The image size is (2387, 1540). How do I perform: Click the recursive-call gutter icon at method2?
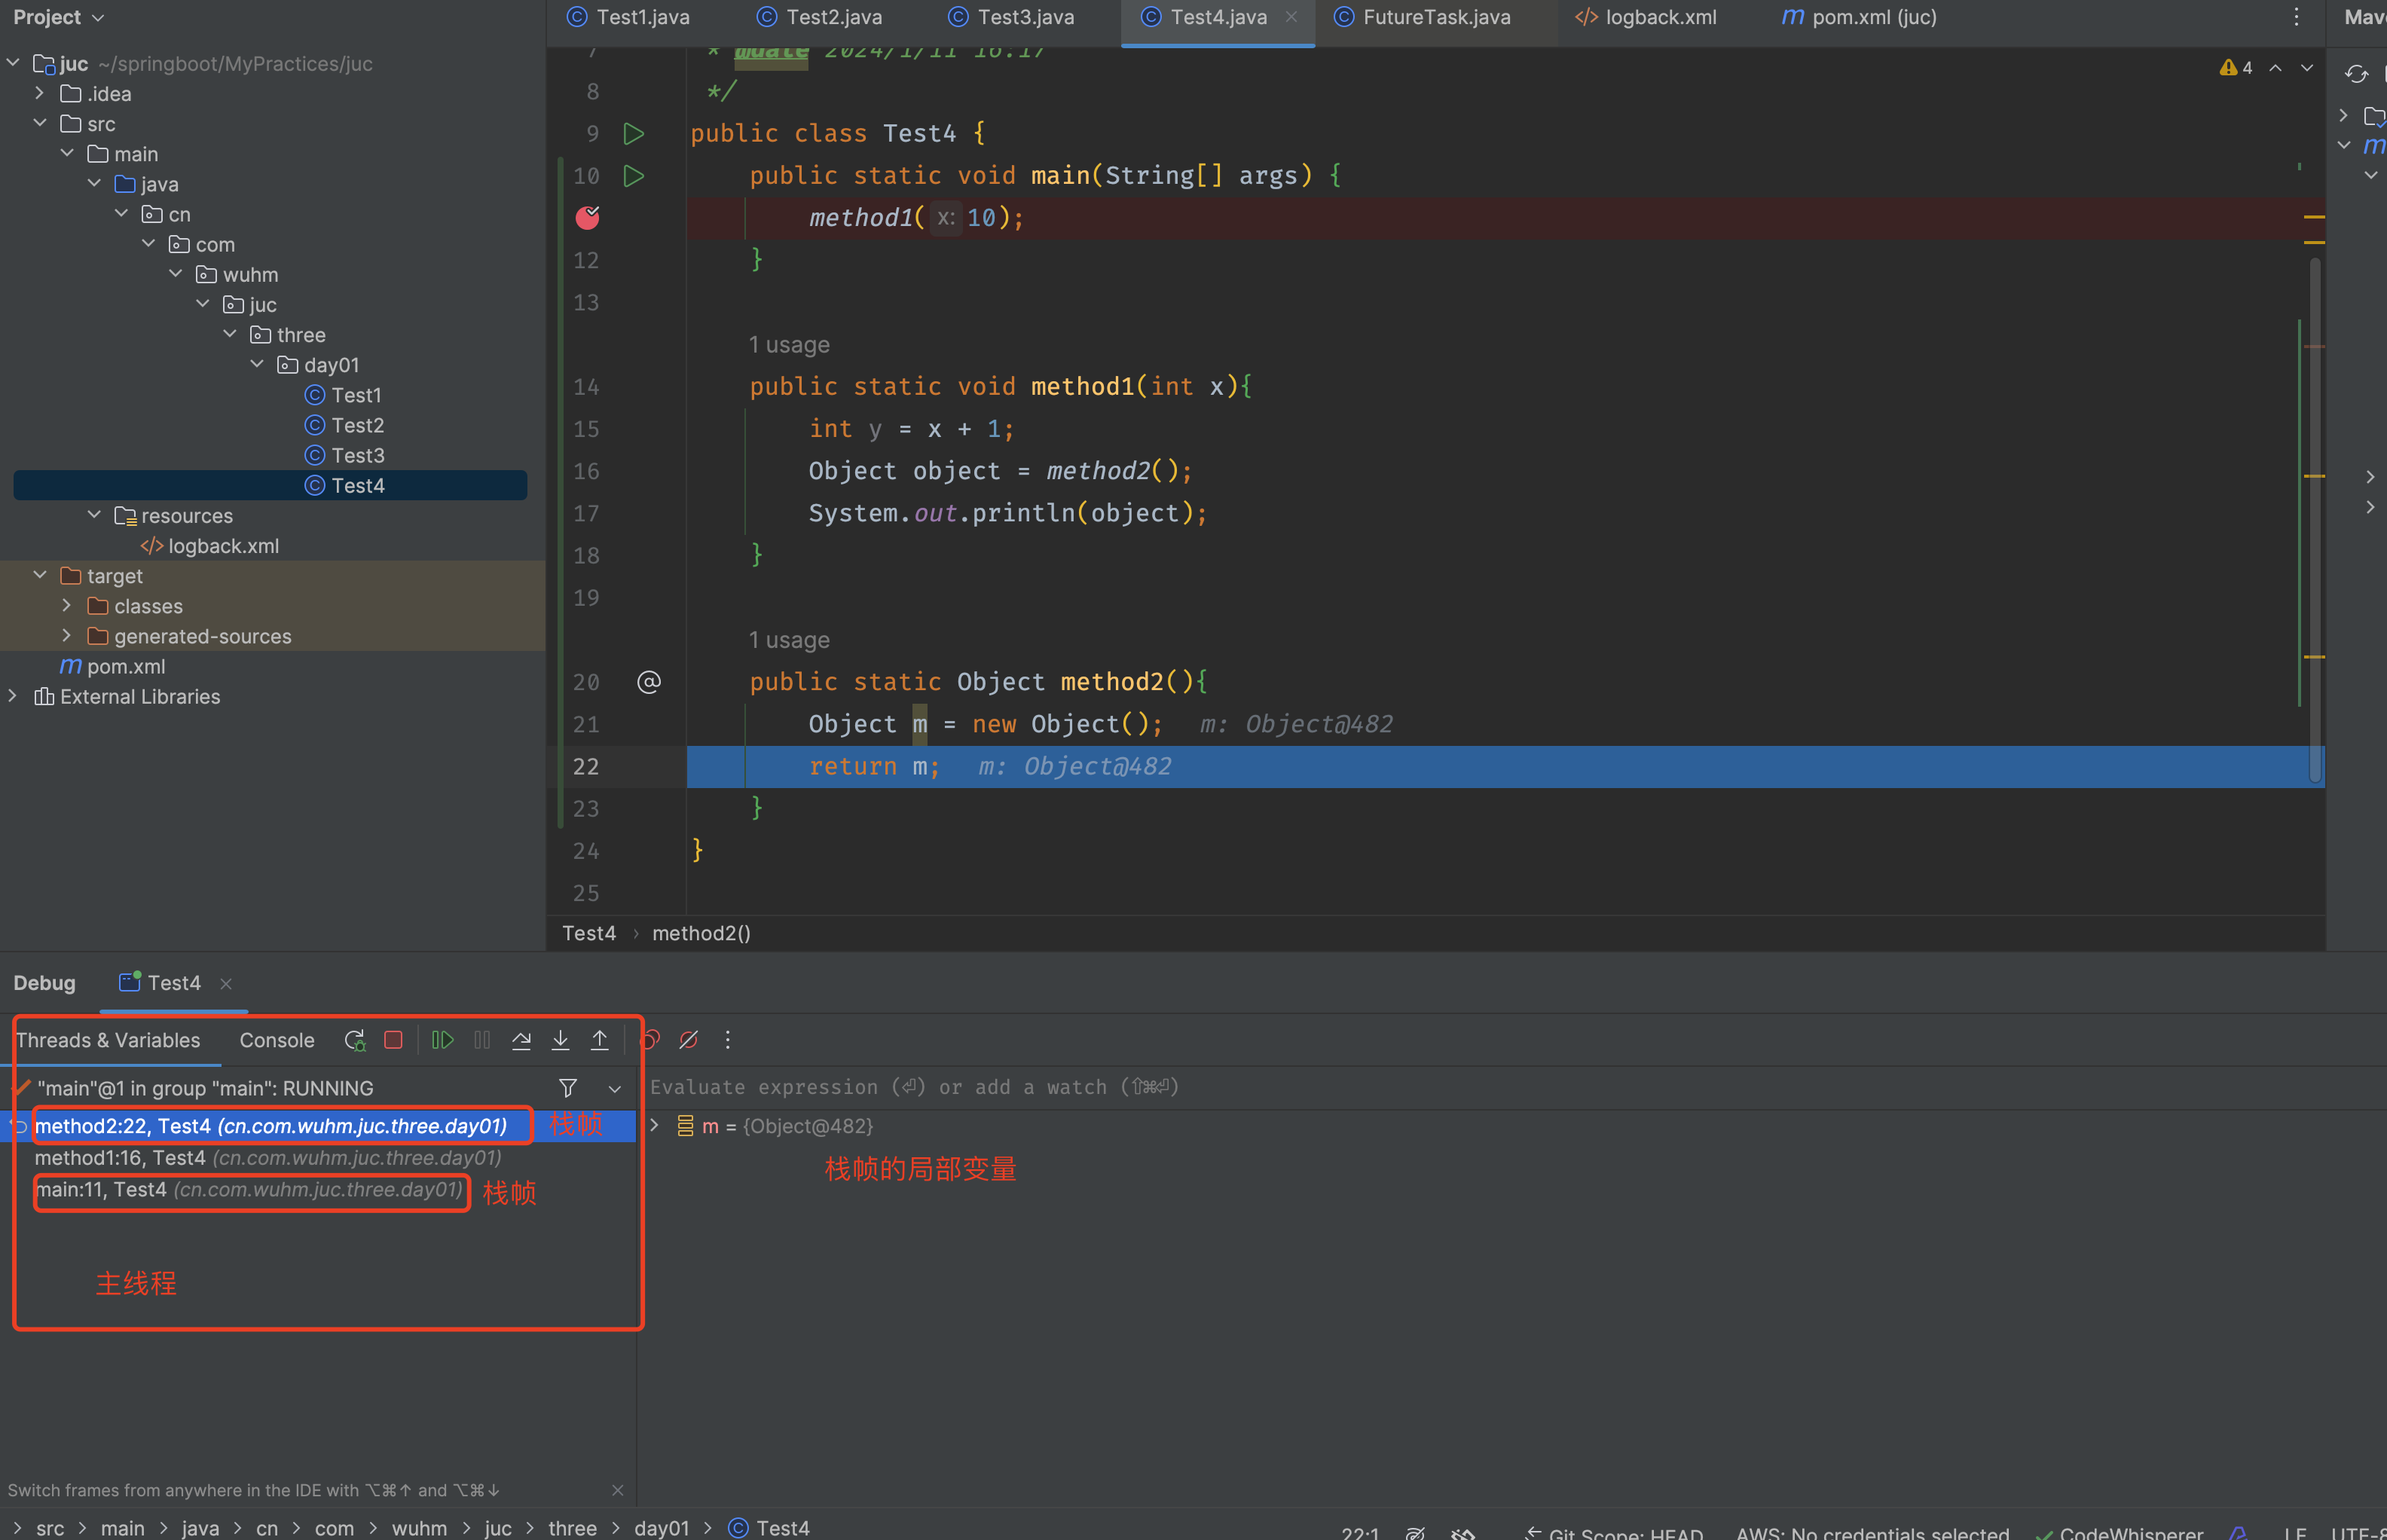pyautogui.click(x=649, y=682)
